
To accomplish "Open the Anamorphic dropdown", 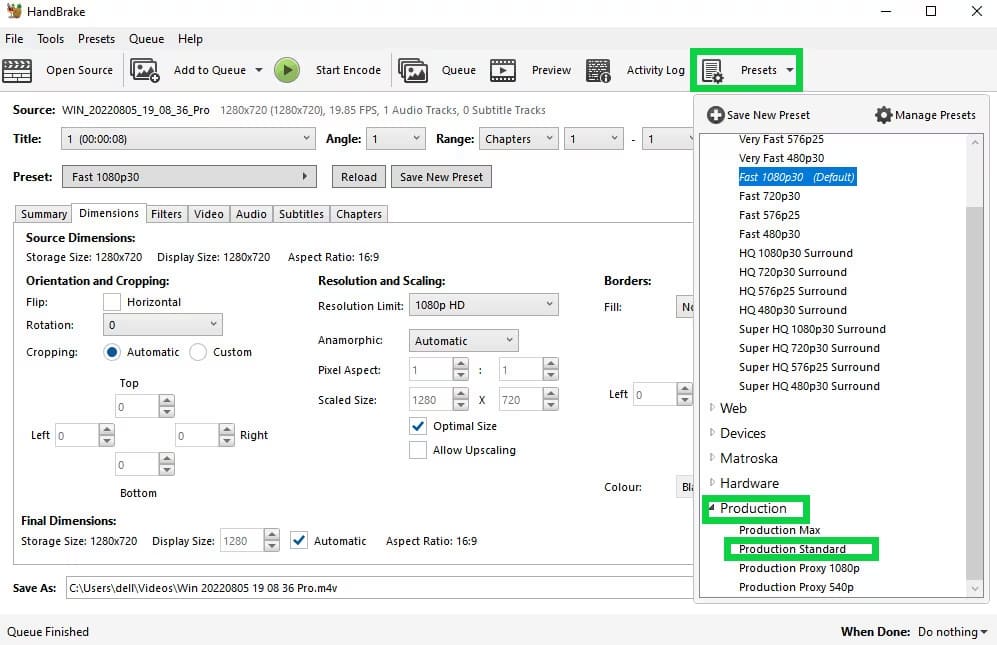I will click(x=464, y=341).
